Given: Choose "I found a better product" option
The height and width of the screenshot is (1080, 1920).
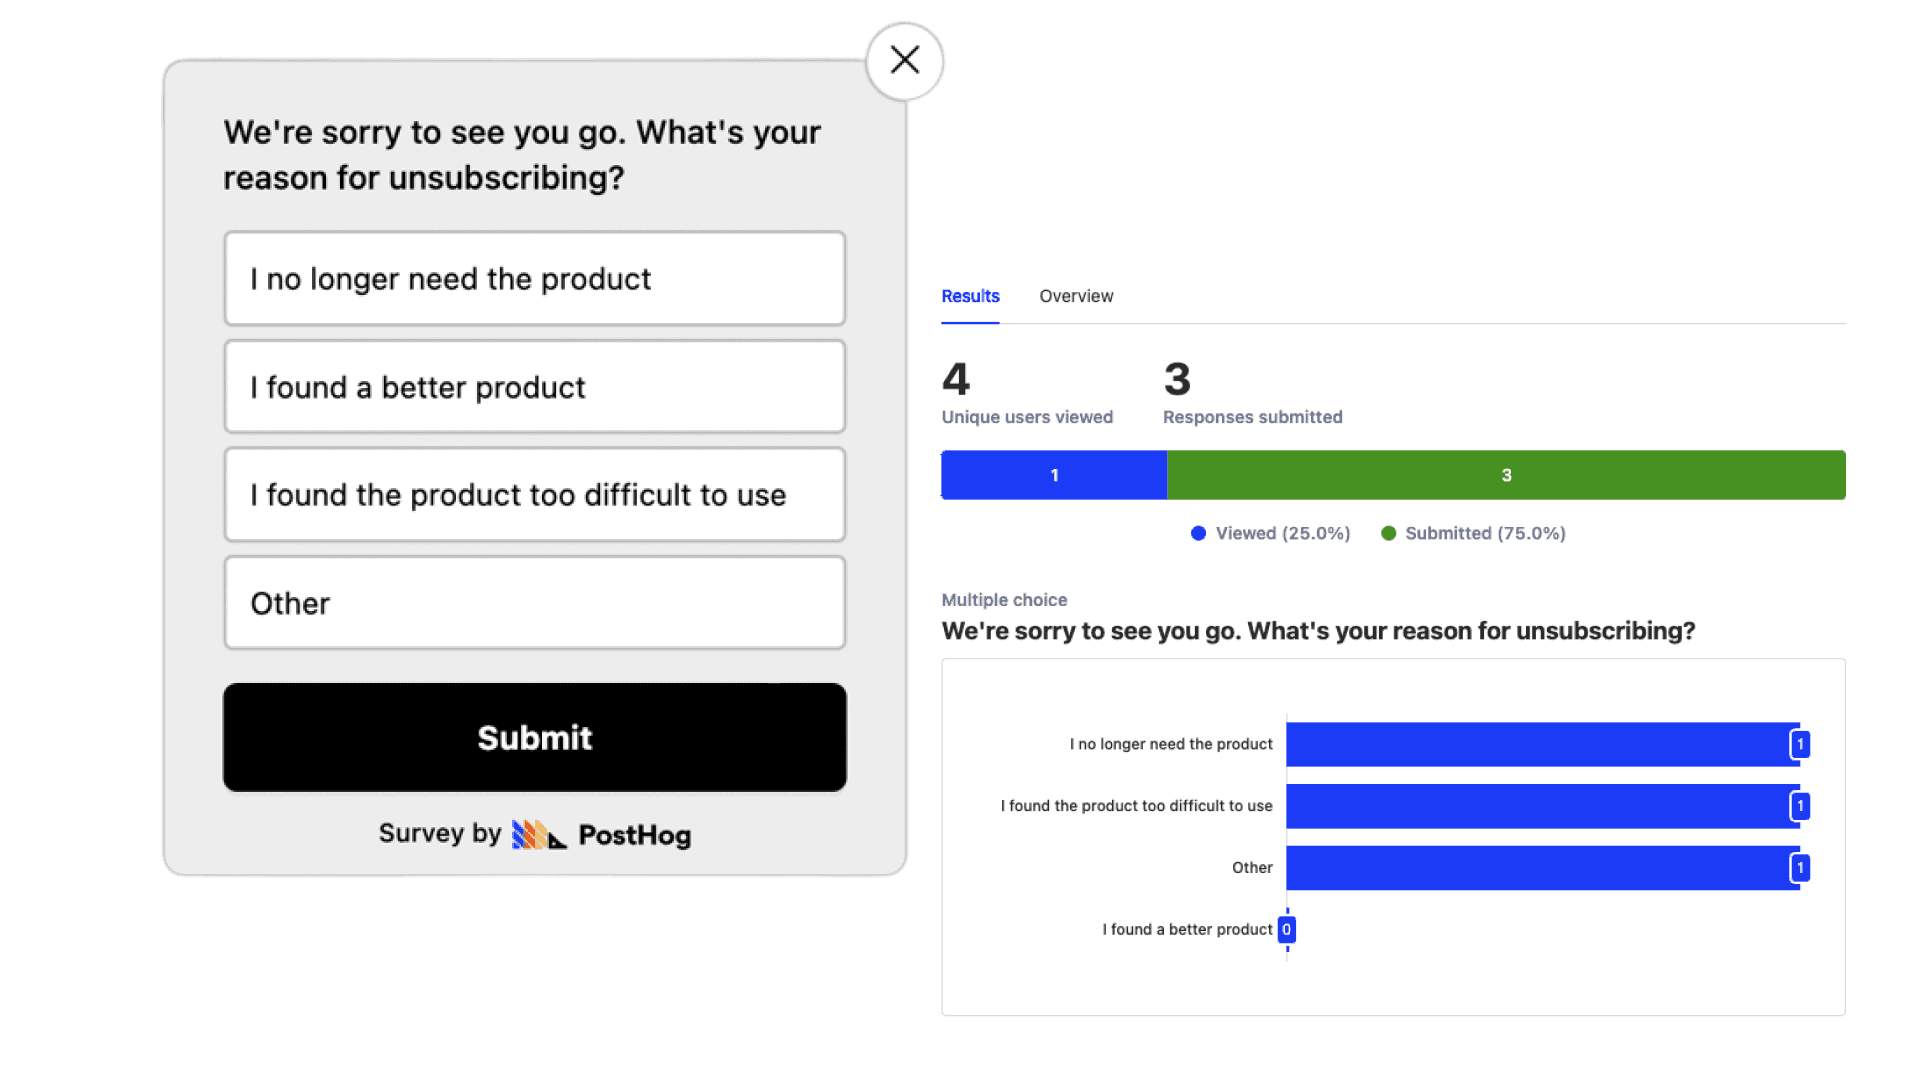Looking at the screenshot, I should [534, 387].
